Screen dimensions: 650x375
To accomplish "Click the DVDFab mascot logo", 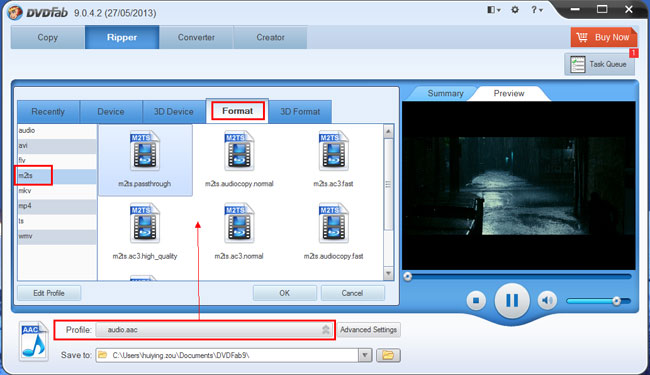I will click(x=15, y=12).
